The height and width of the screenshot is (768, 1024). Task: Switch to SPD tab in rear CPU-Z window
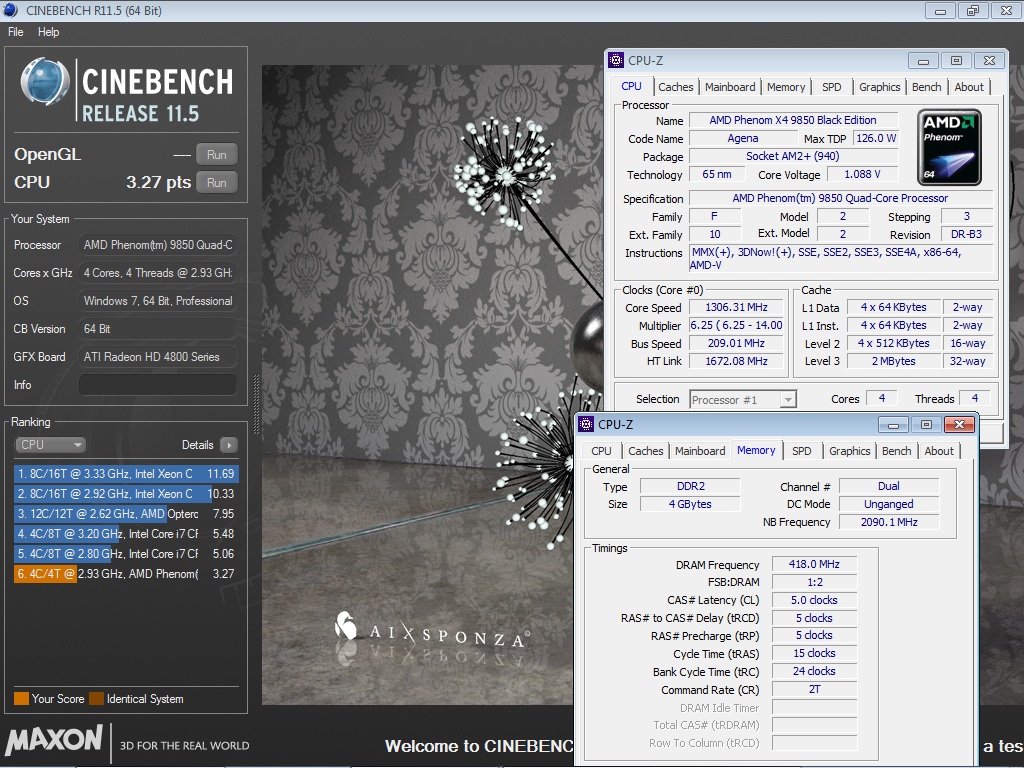tap(831, 87)
